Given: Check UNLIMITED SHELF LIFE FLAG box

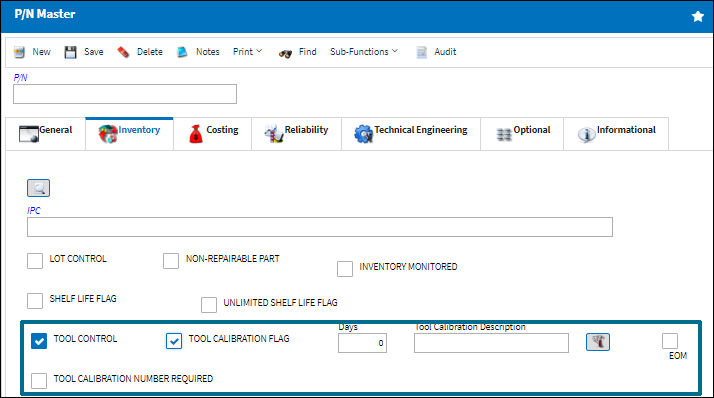Looking at the screenshot, I should [x=209, y=305].
